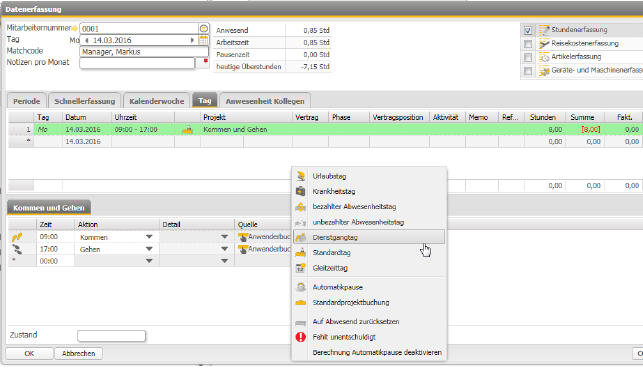Click the Abbrechen button
The width and height of the screenshot is (643, 368).
(78, 353)
